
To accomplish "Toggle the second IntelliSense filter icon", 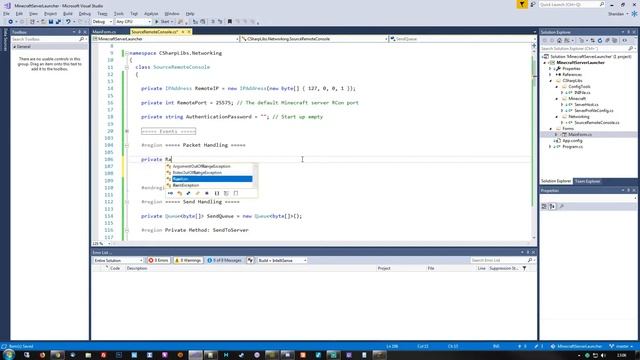I will point(180,193).
